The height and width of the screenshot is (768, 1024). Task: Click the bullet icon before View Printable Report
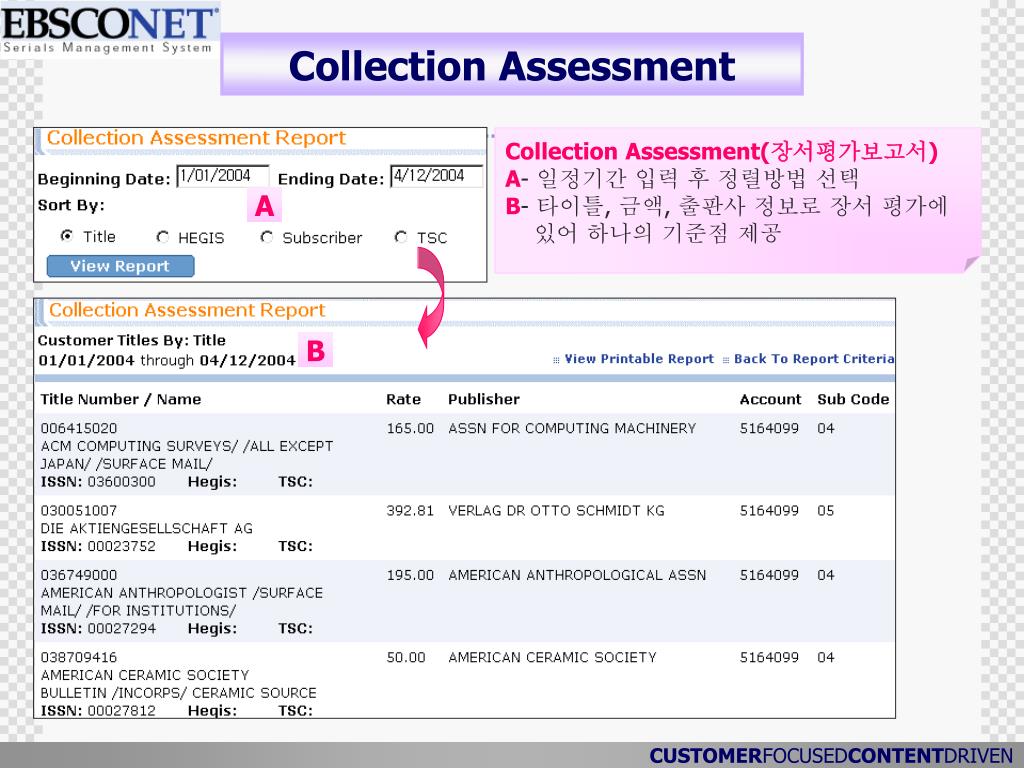pyautogui.click(x=556, y=360)
